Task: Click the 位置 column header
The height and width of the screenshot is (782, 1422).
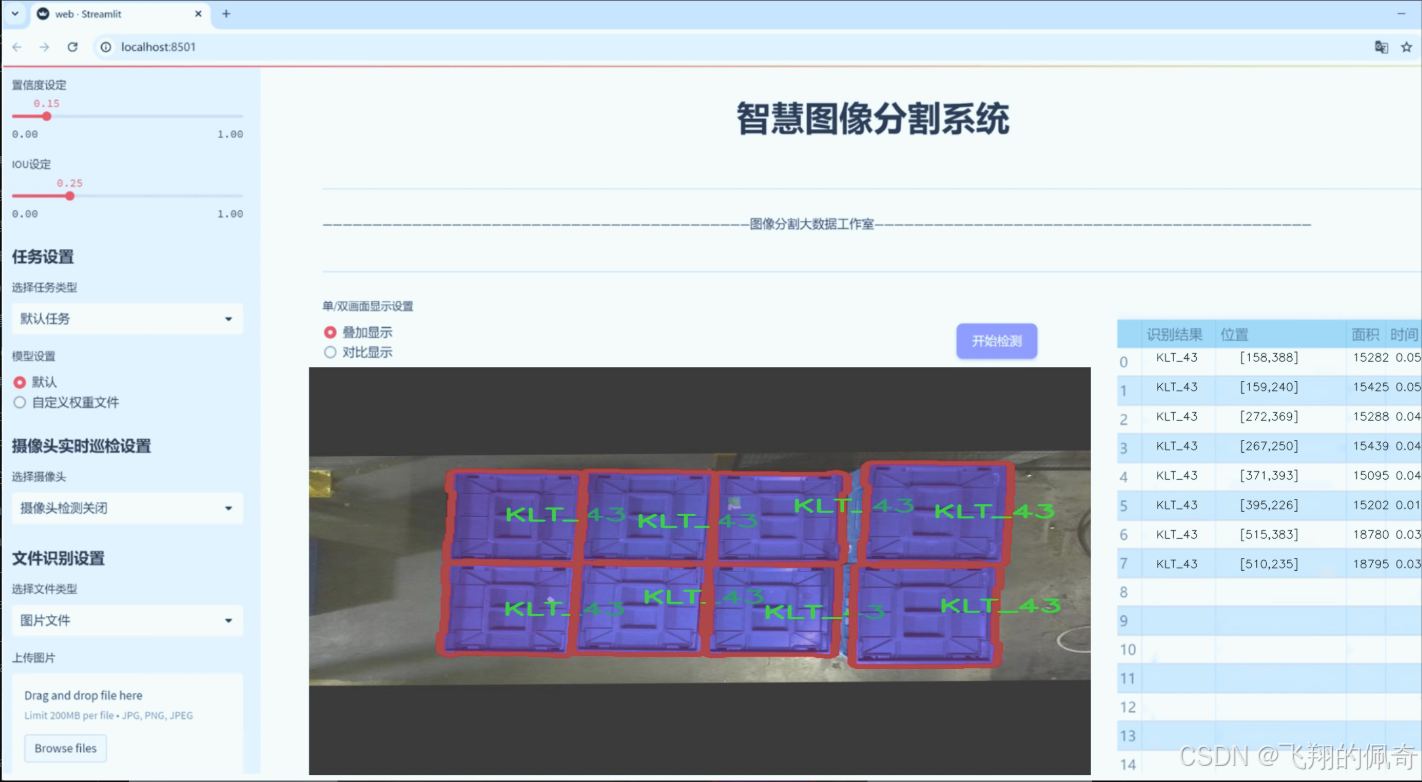Action: tap(1280, 334)
